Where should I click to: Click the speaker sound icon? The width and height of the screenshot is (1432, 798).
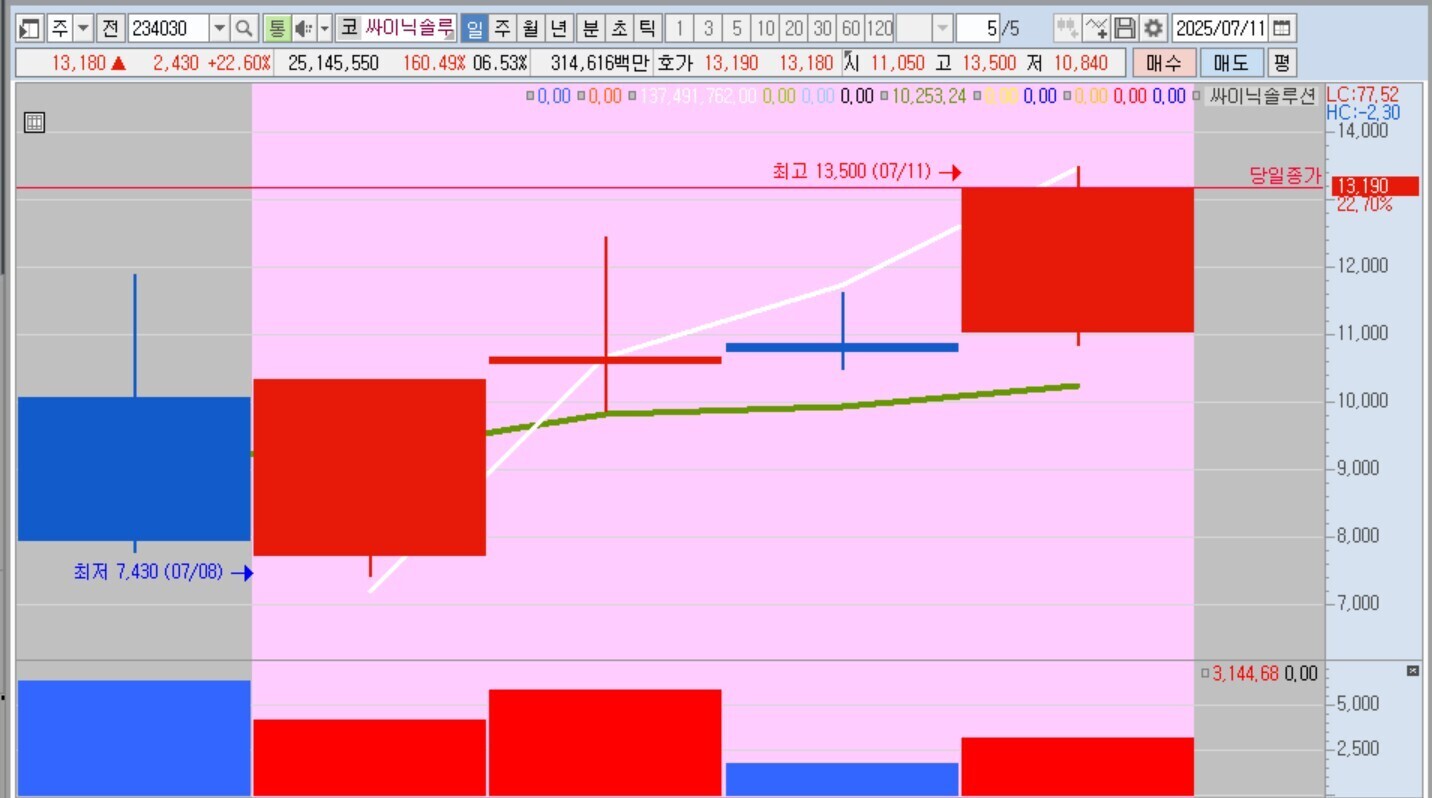304,28
